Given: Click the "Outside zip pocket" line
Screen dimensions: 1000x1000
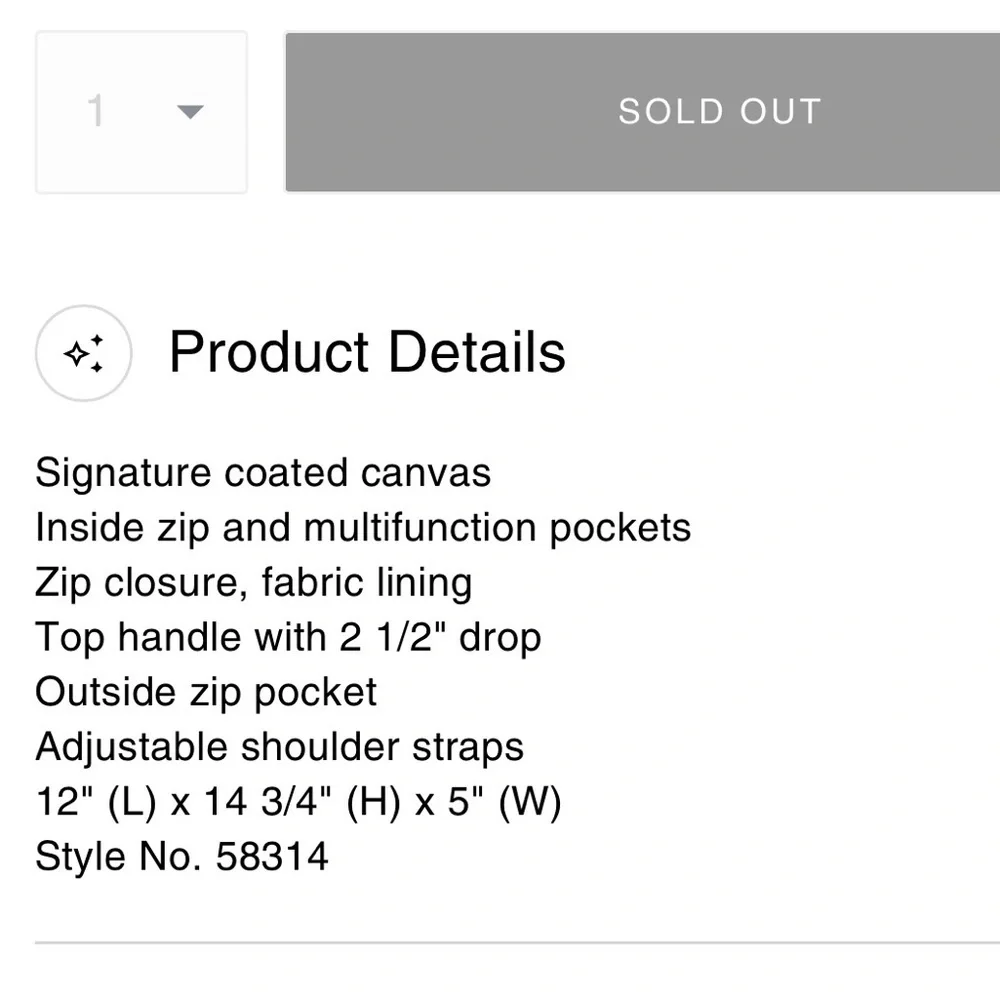Looking at the screenshot, I should (x=206, y=692).
